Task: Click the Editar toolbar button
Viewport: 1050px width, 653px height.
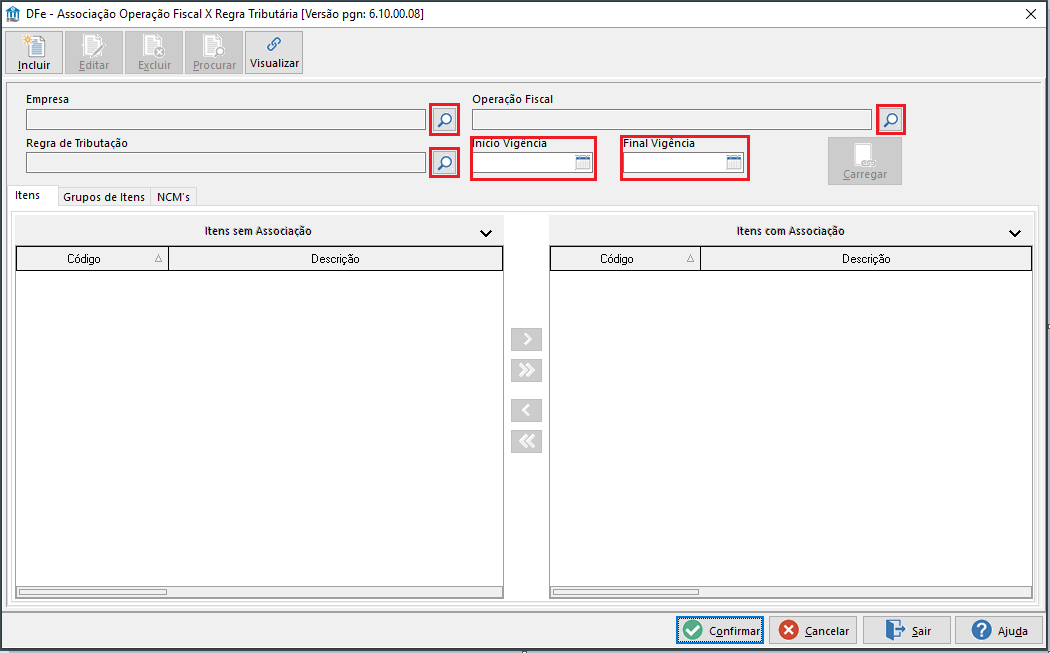Action: coord(94,52)
